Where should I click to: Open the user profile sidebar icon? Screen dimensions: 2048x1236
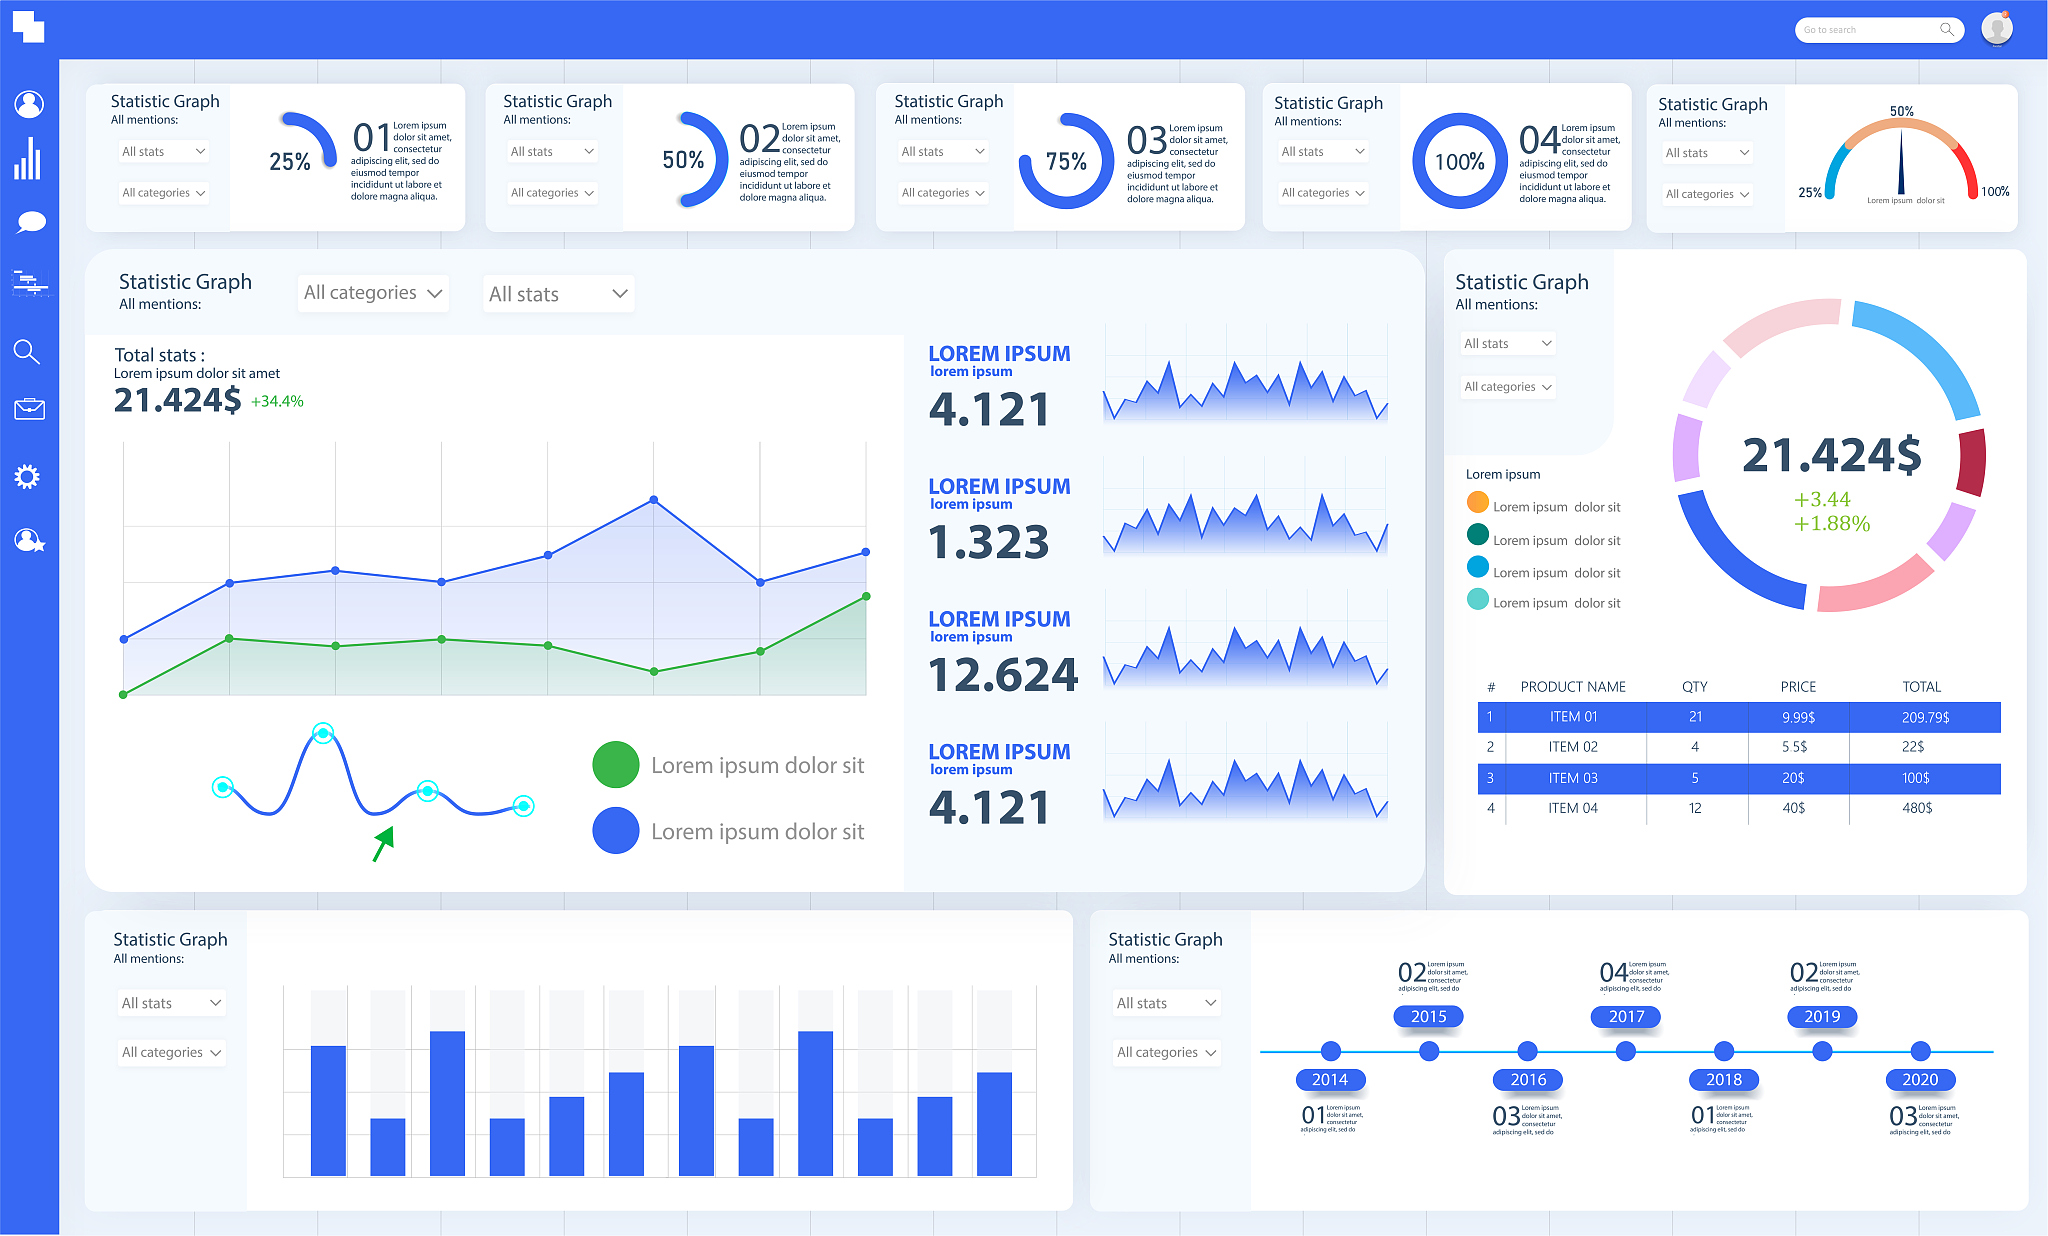point(29,103)
